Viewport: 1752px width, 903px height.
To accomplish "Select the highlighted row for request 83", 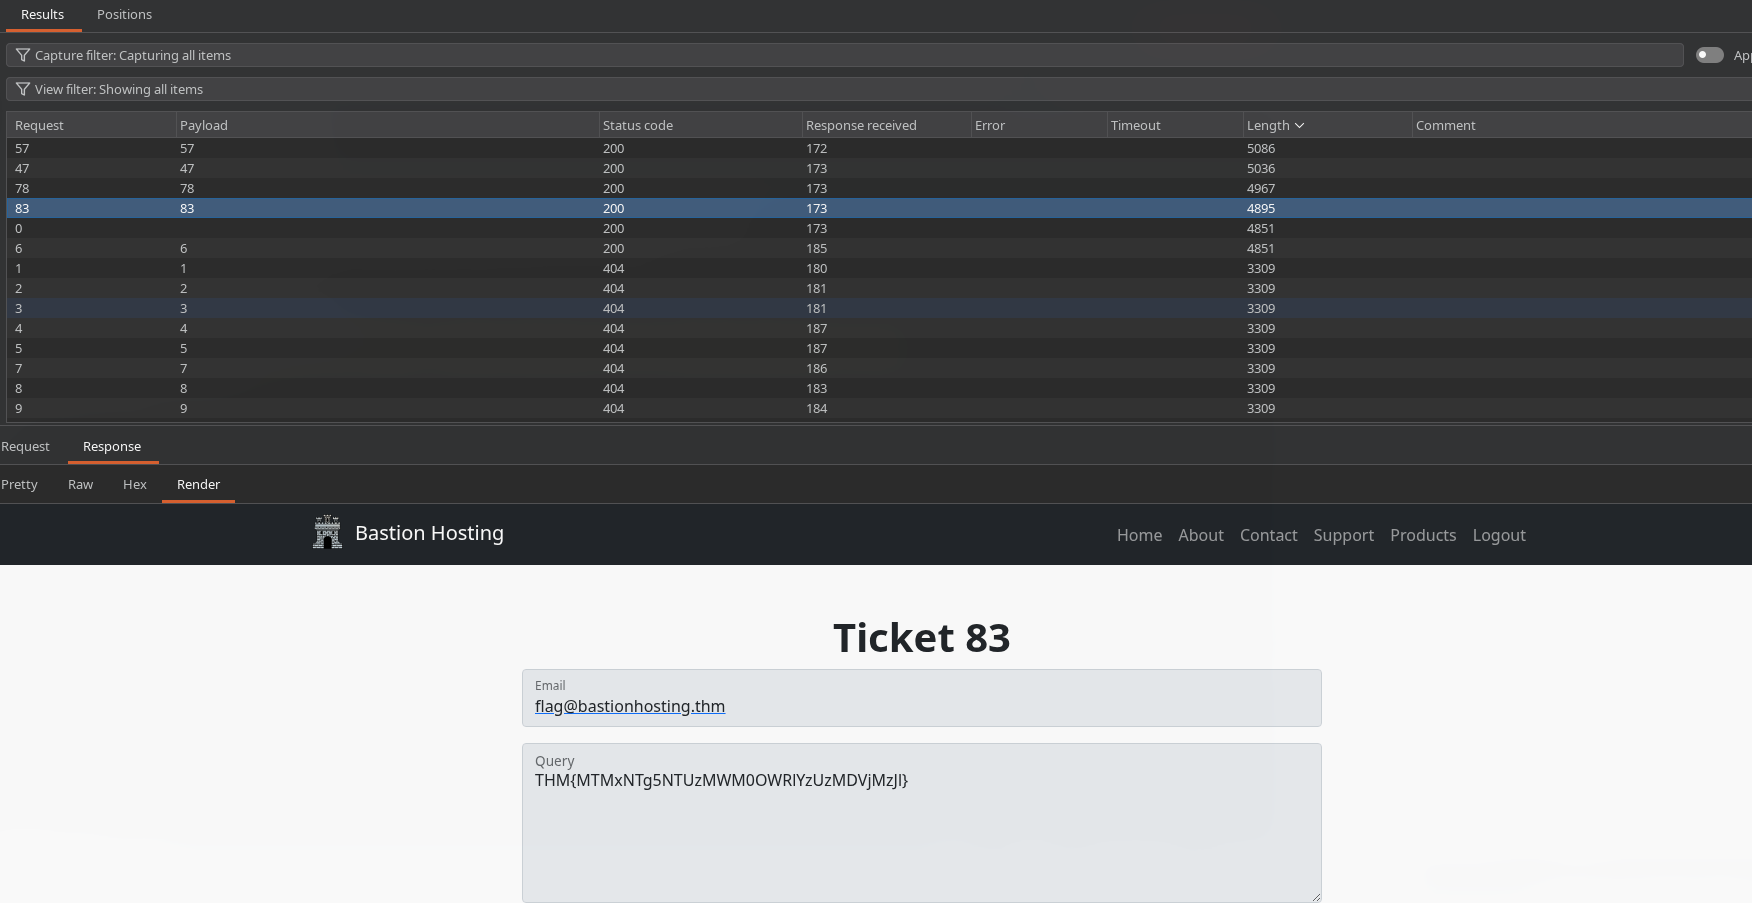I will (879, 208).
